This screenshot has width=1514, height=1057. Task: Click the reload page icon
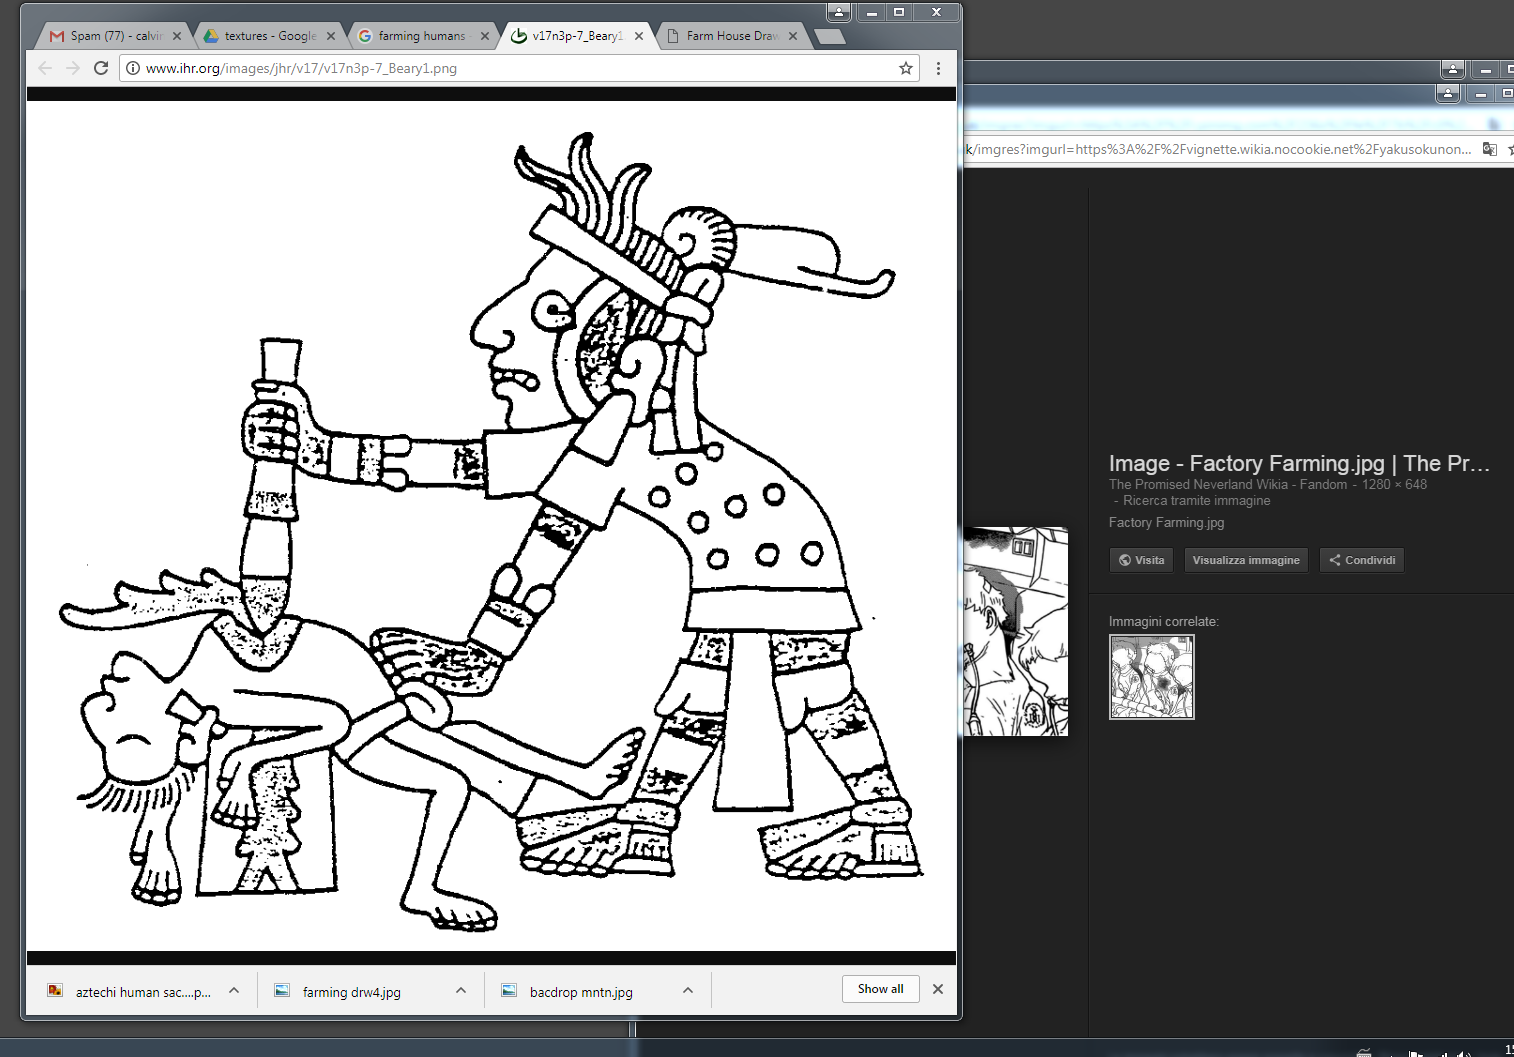pos(101,68)
